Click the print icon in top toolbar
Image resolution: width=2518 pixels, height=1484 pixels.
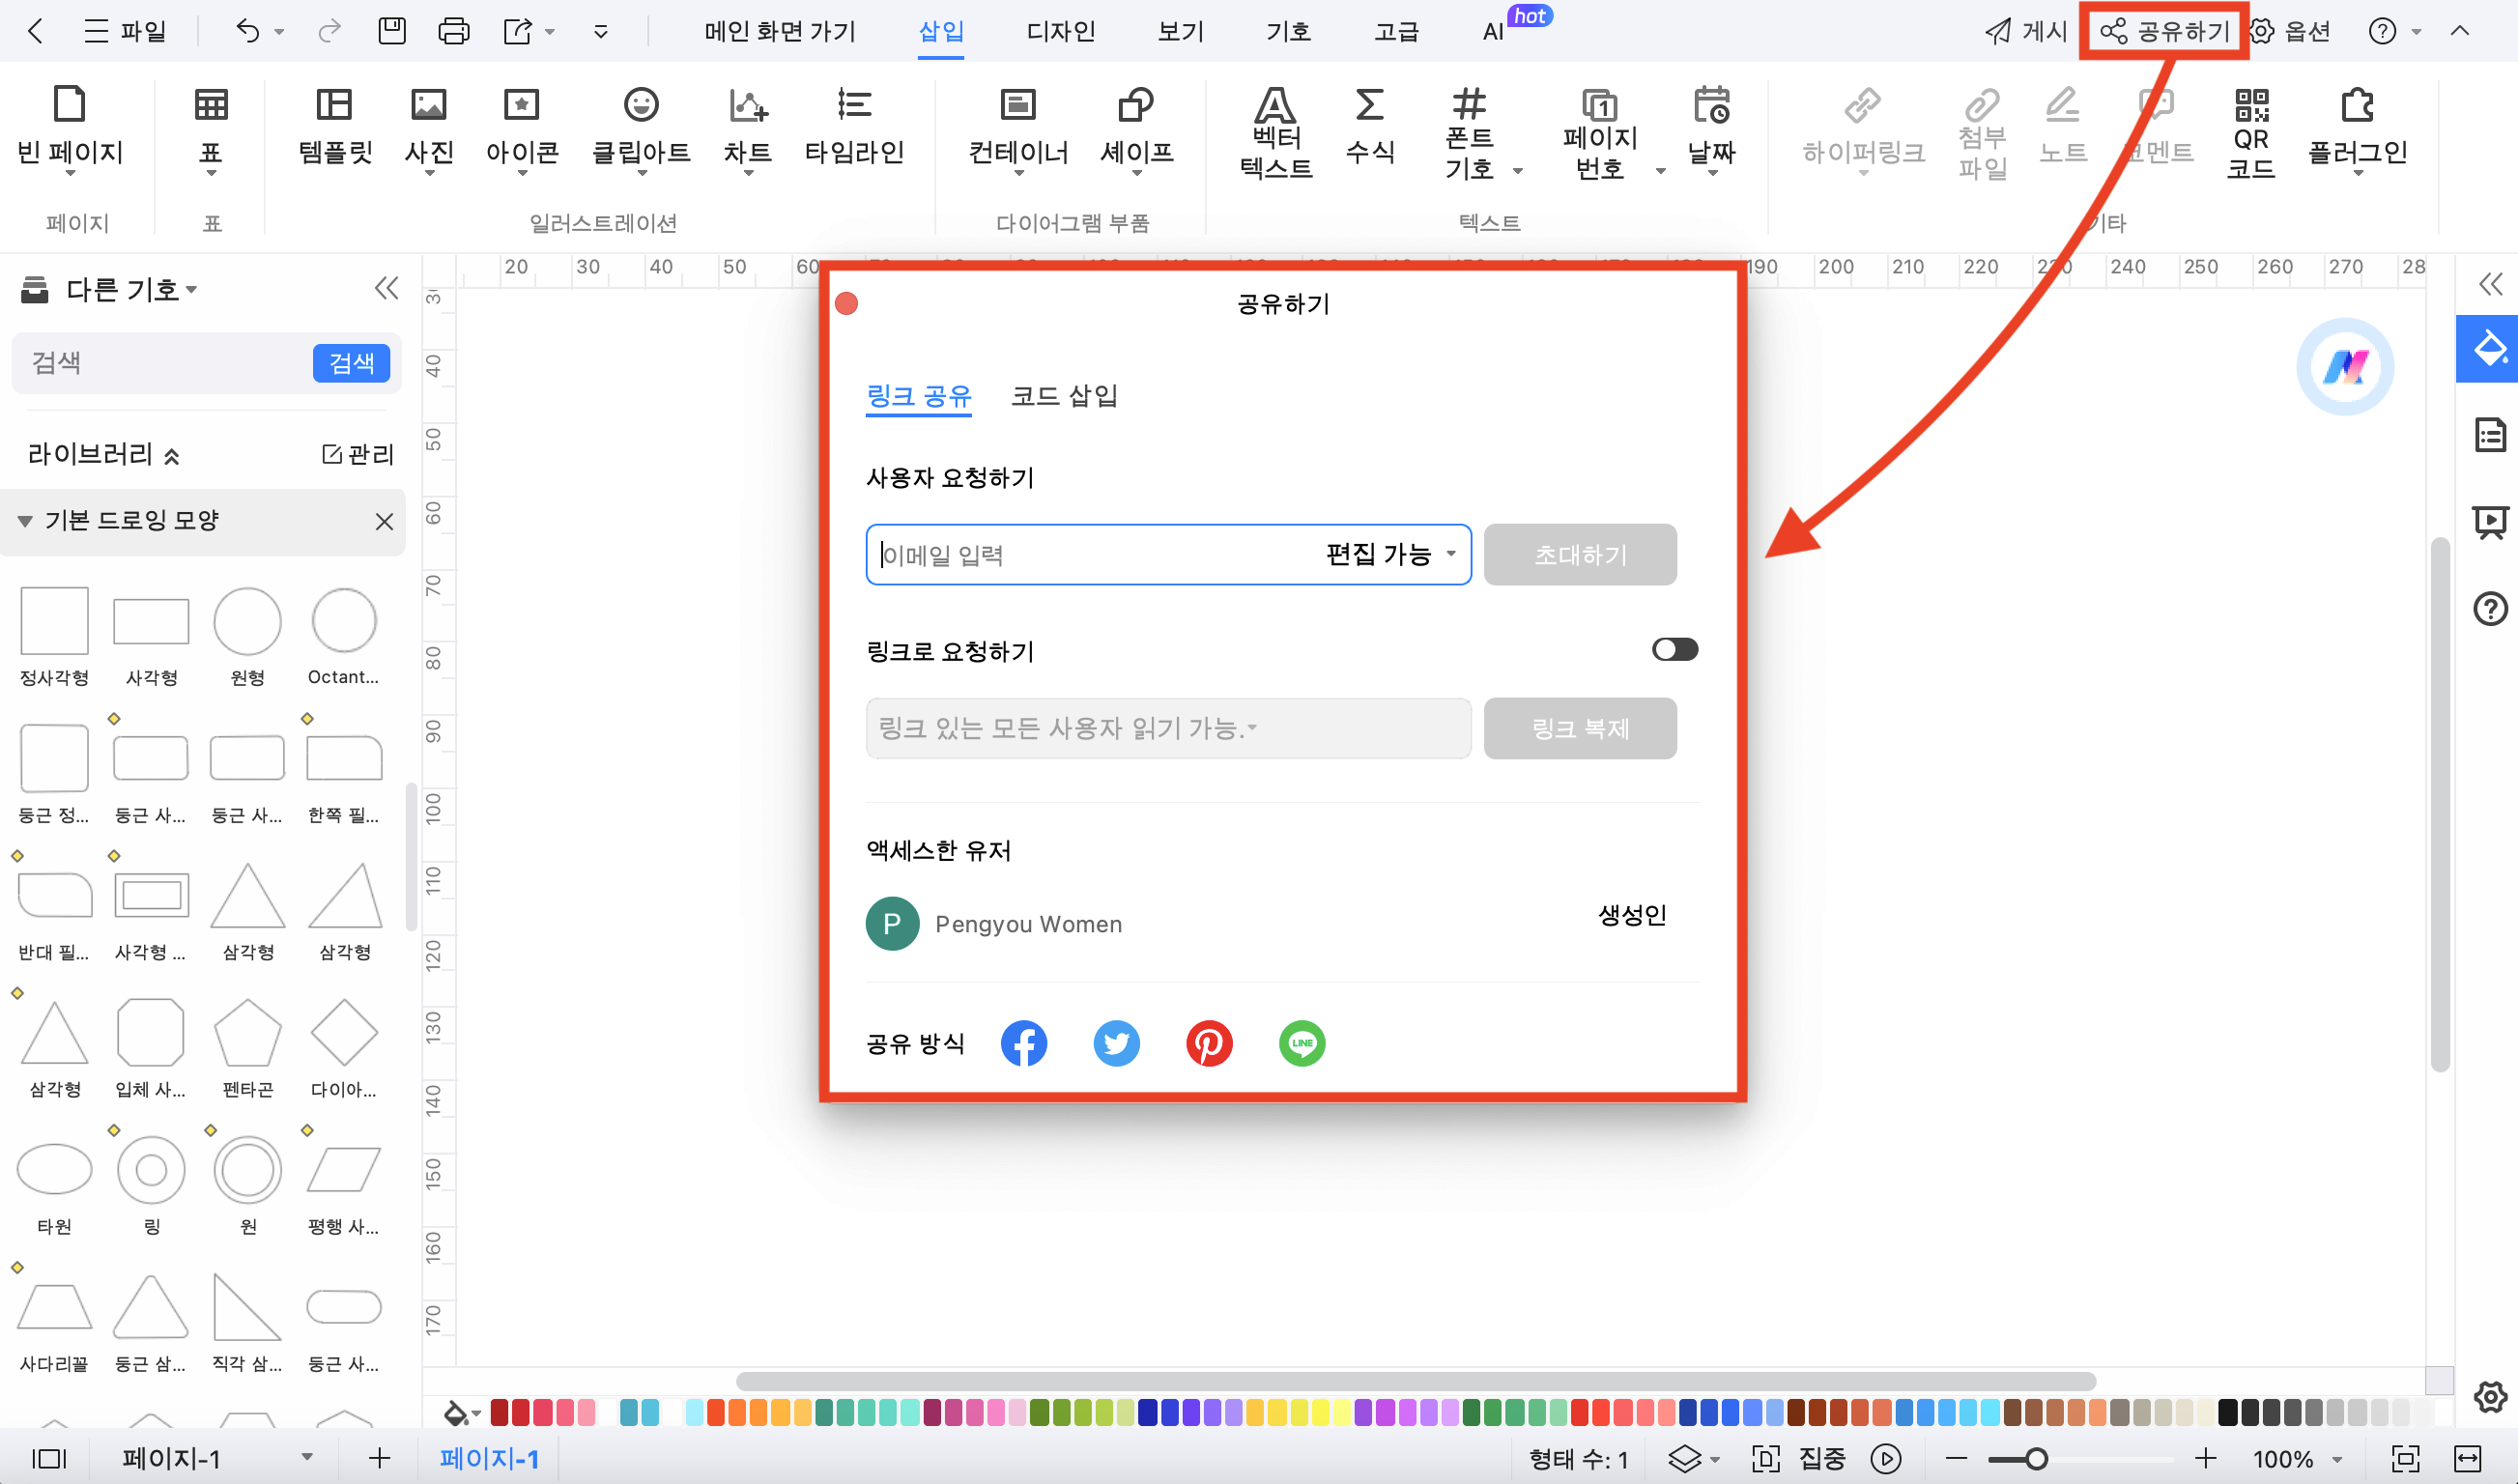pos(454,31)
